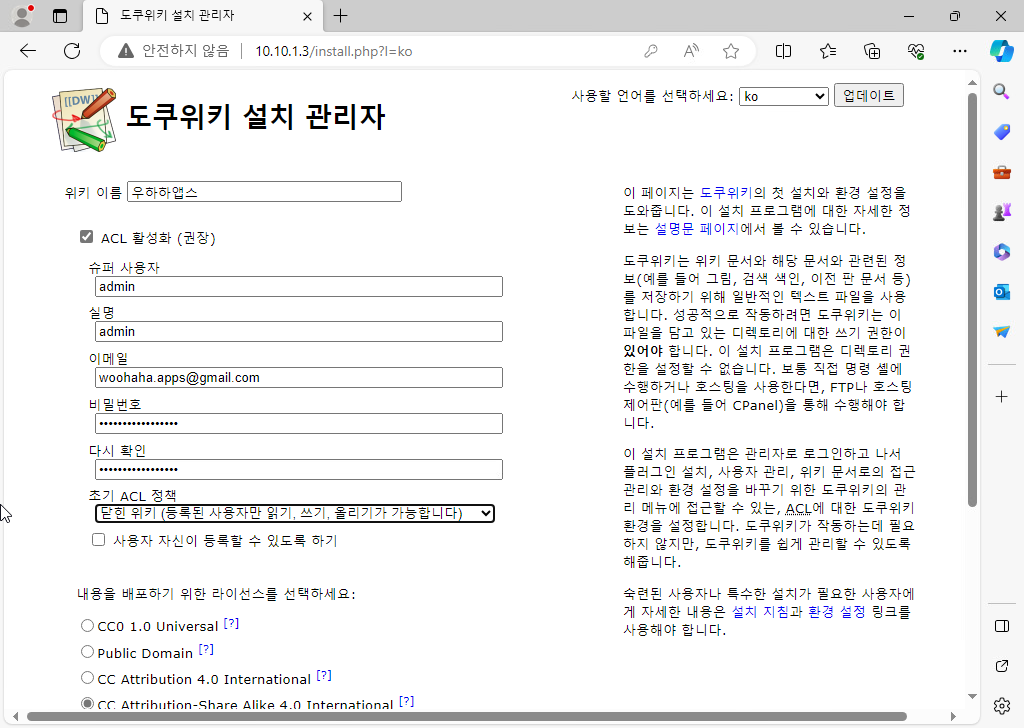This screenshot has width=1024, height=728.
Task: Click the horizontal page scrollbar thumb
Action: (466, 716)
